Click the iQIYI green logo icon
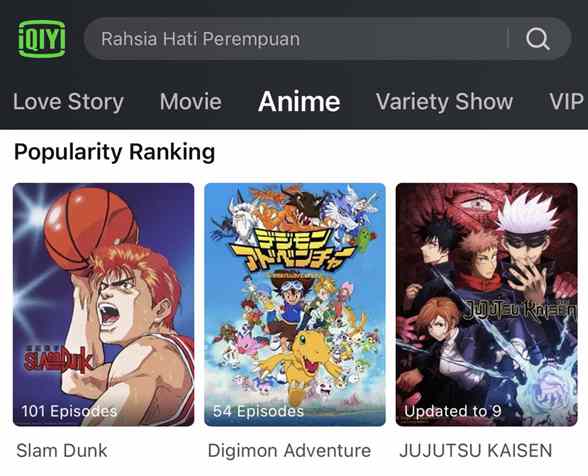The width and height of the screenshot is (588, 476). point(42,39)
